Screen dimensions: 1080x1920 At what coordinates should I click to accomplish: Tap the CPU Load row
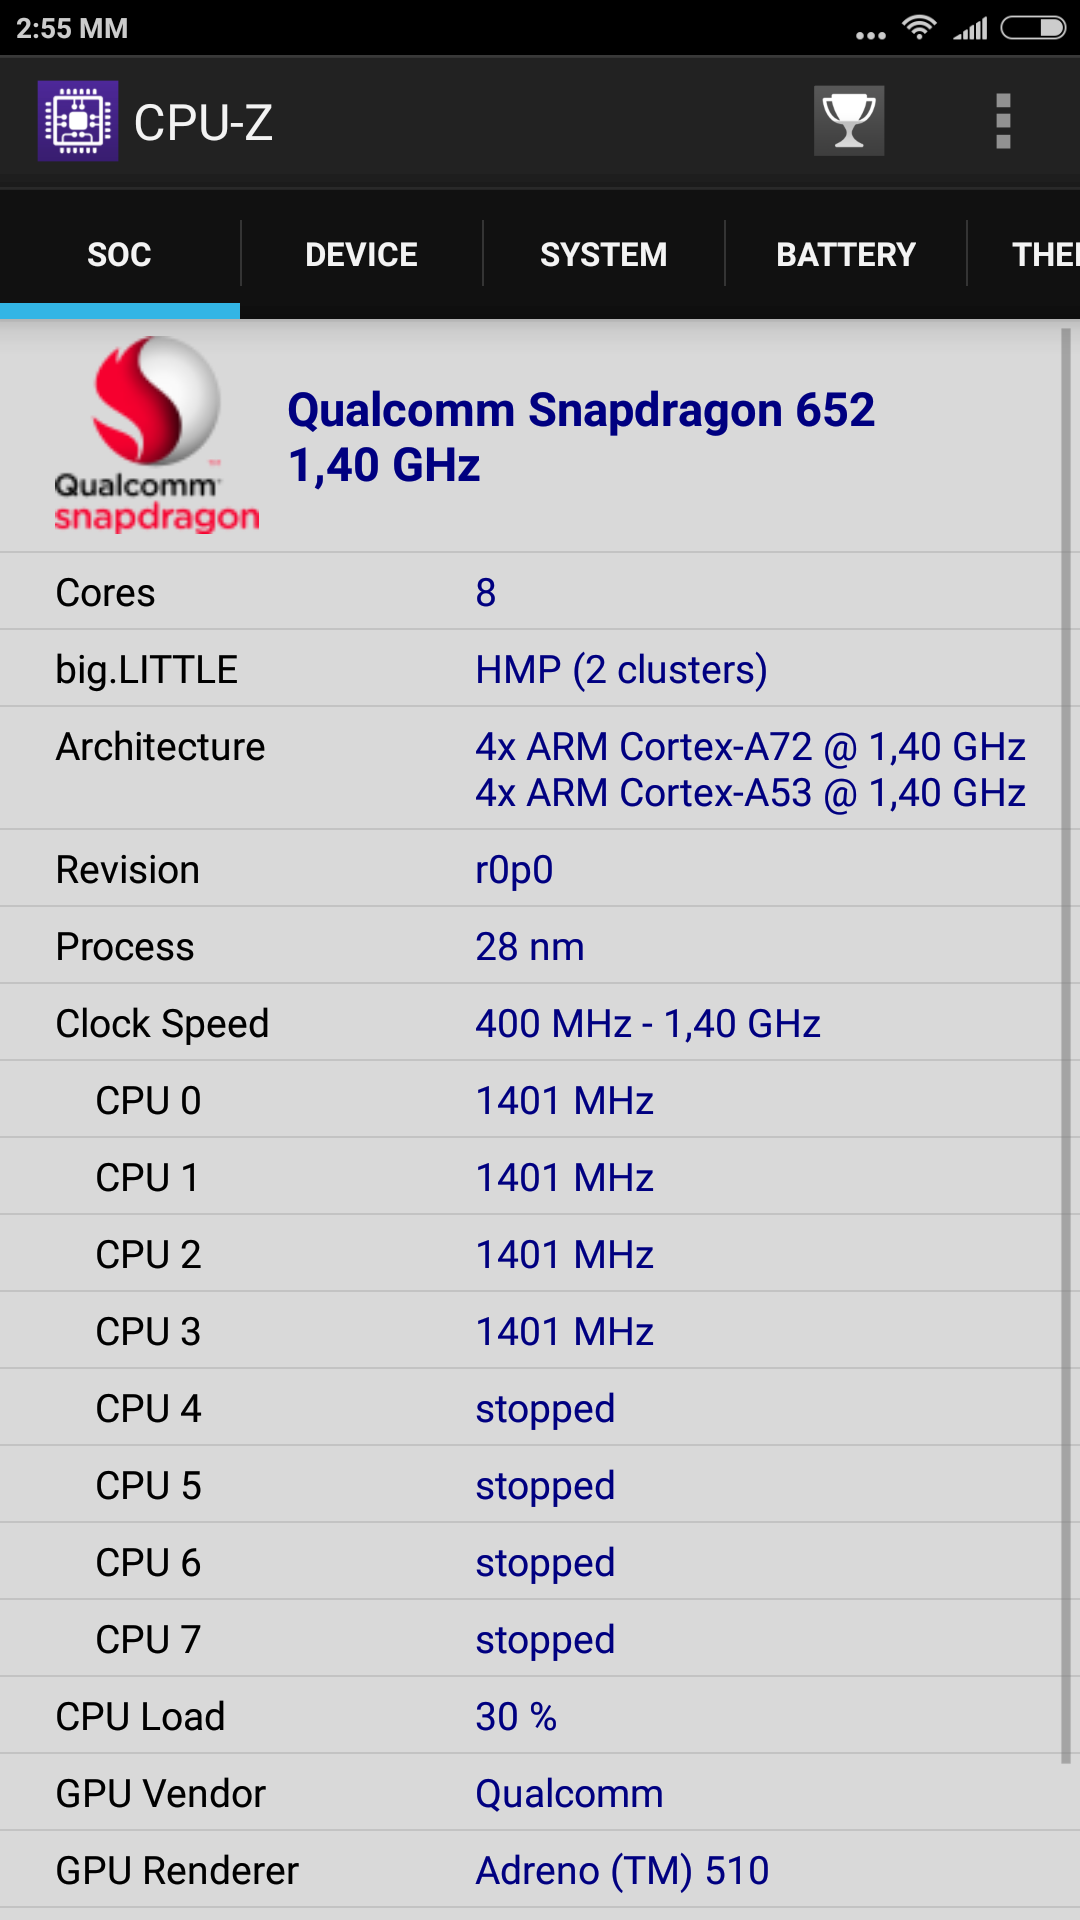pos(540,1716)
